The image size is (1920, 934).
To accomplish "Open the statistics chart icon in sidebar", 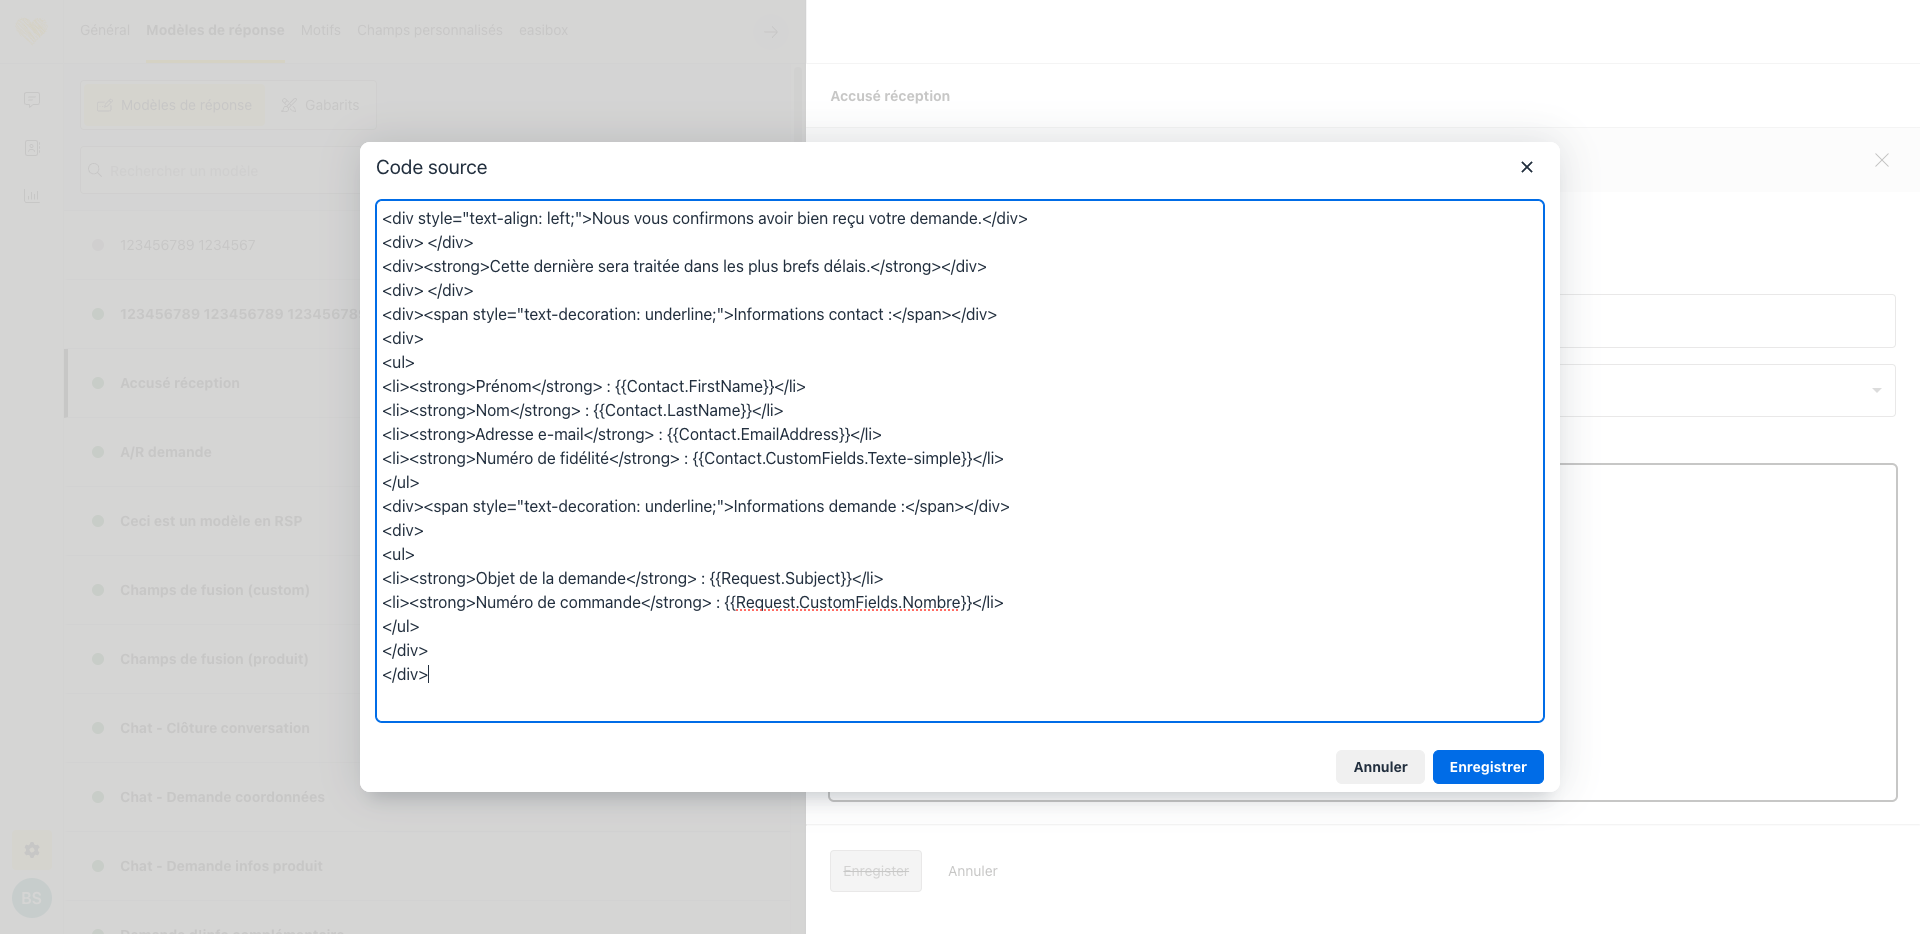I will 32,196.
